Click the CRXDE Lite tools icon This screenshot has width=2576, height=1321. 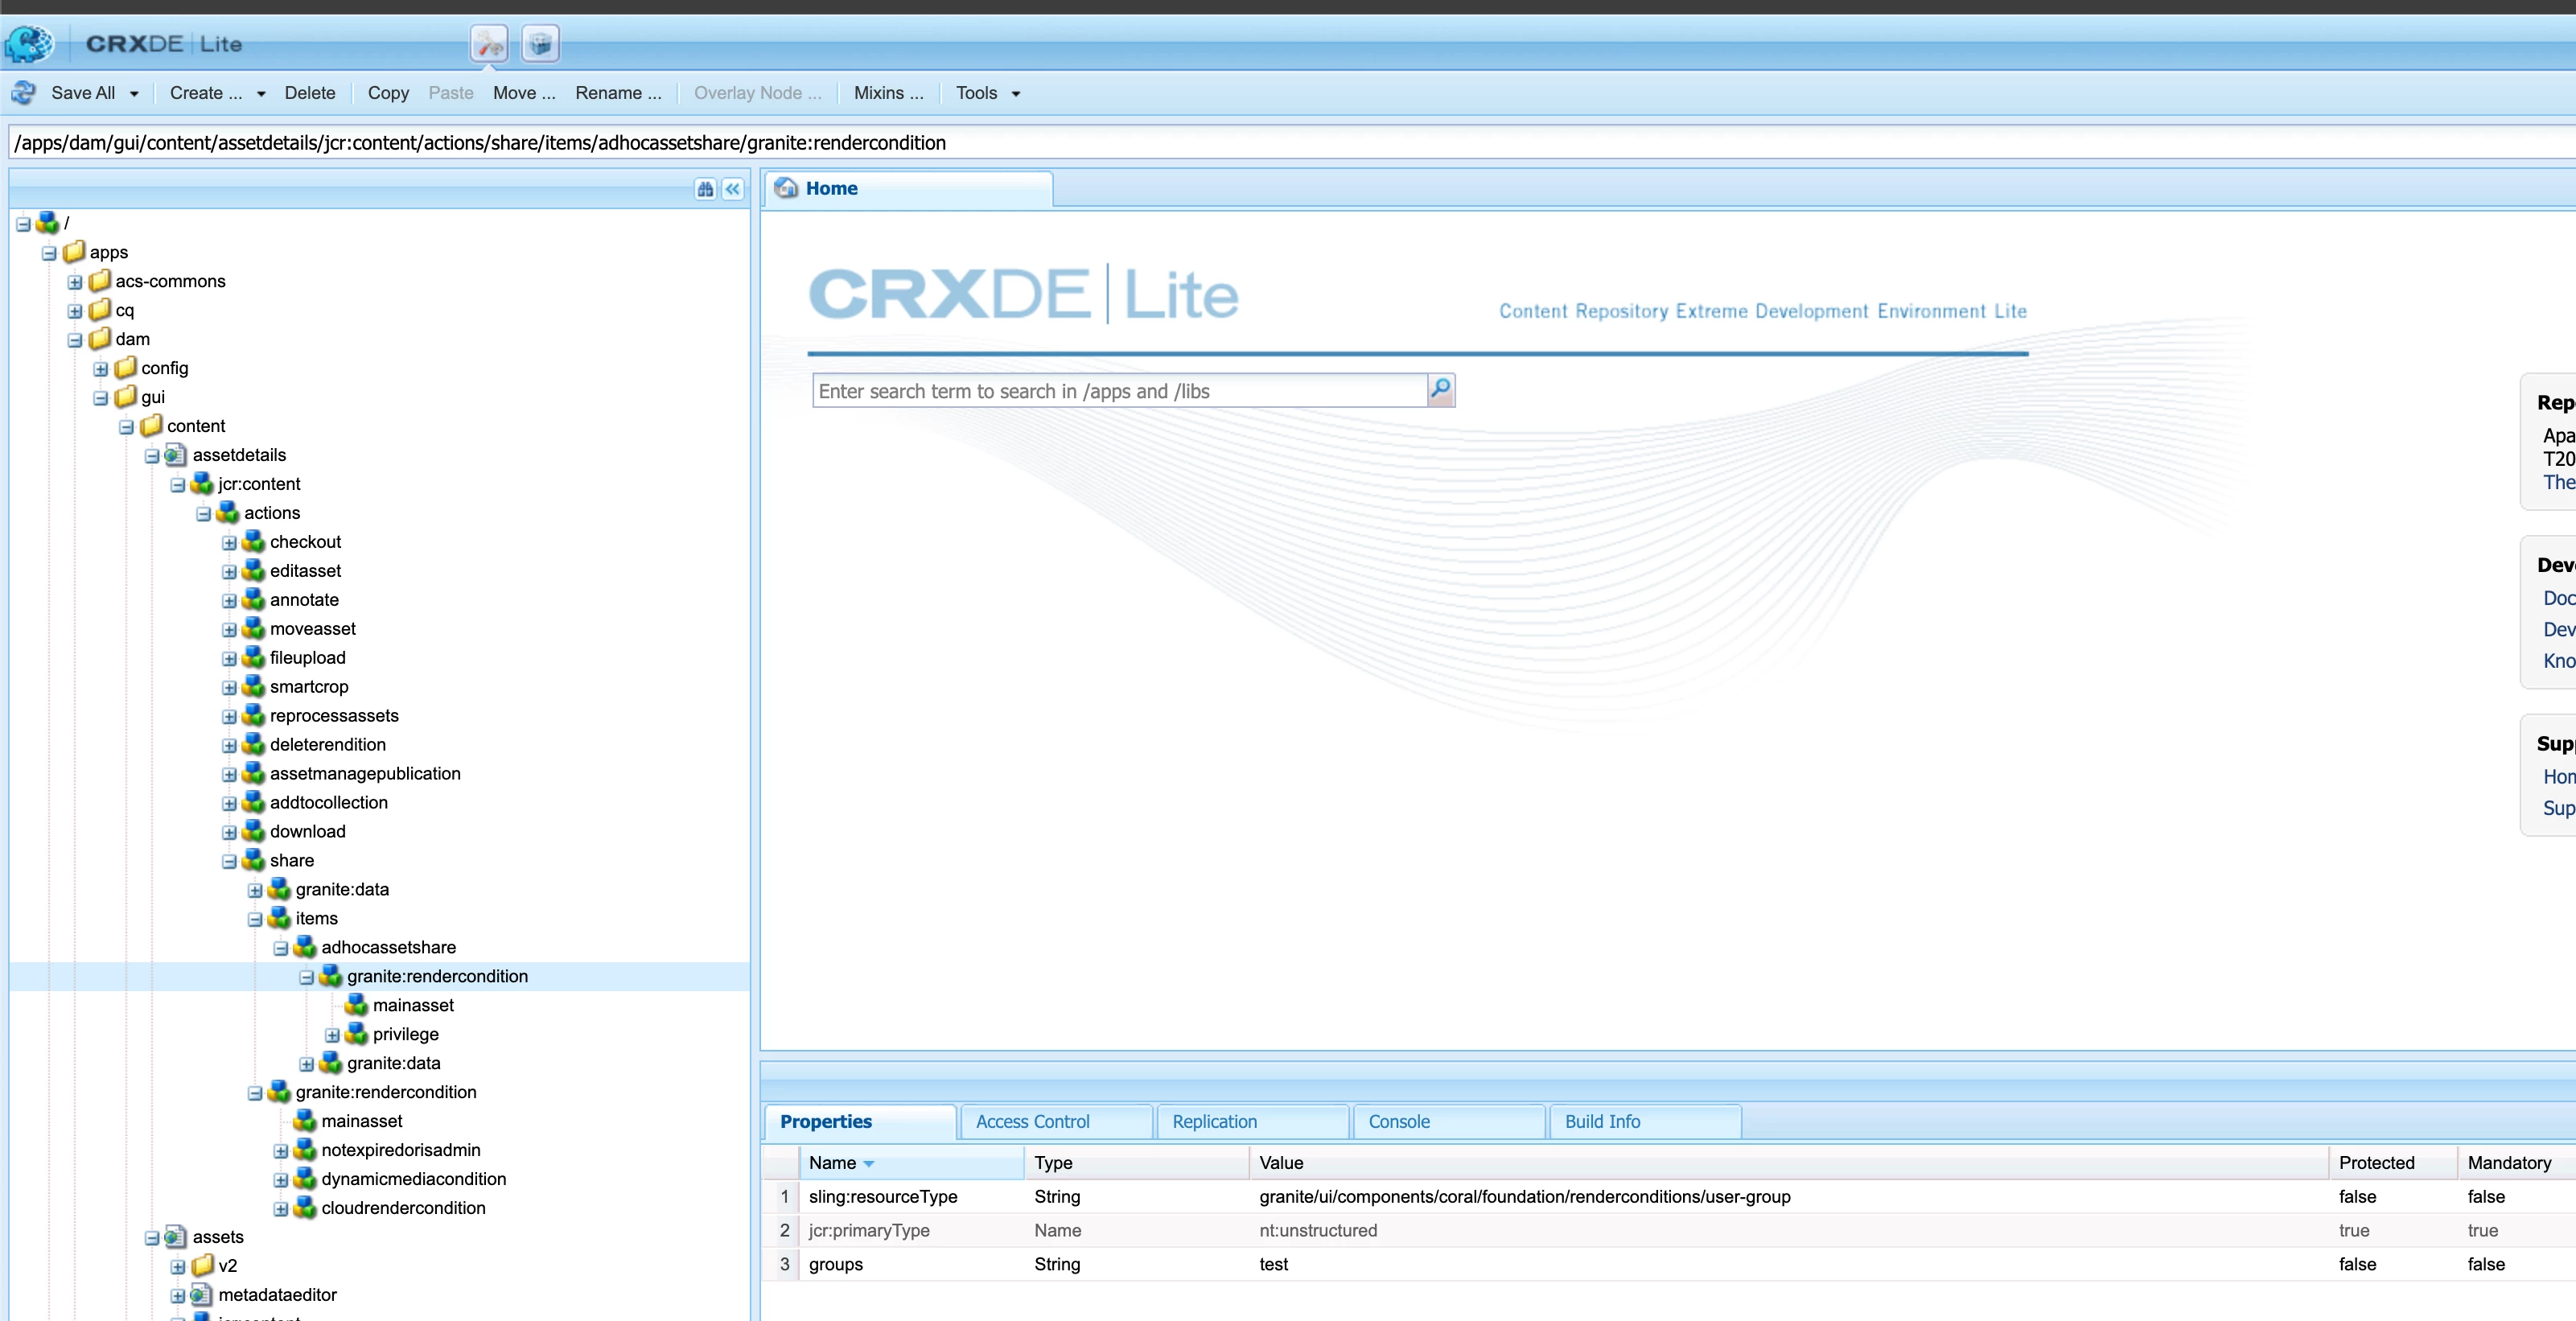(489, 44)
